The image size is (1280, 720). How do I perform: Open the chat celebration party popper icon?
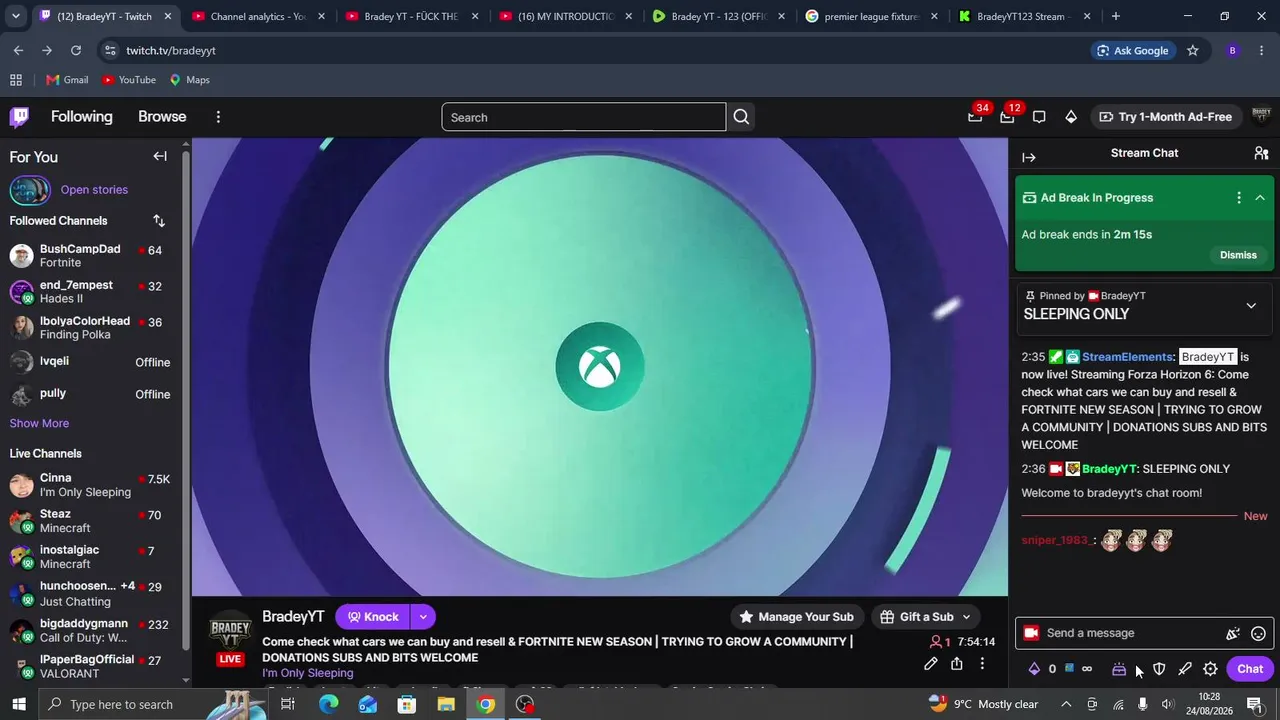1233,633
